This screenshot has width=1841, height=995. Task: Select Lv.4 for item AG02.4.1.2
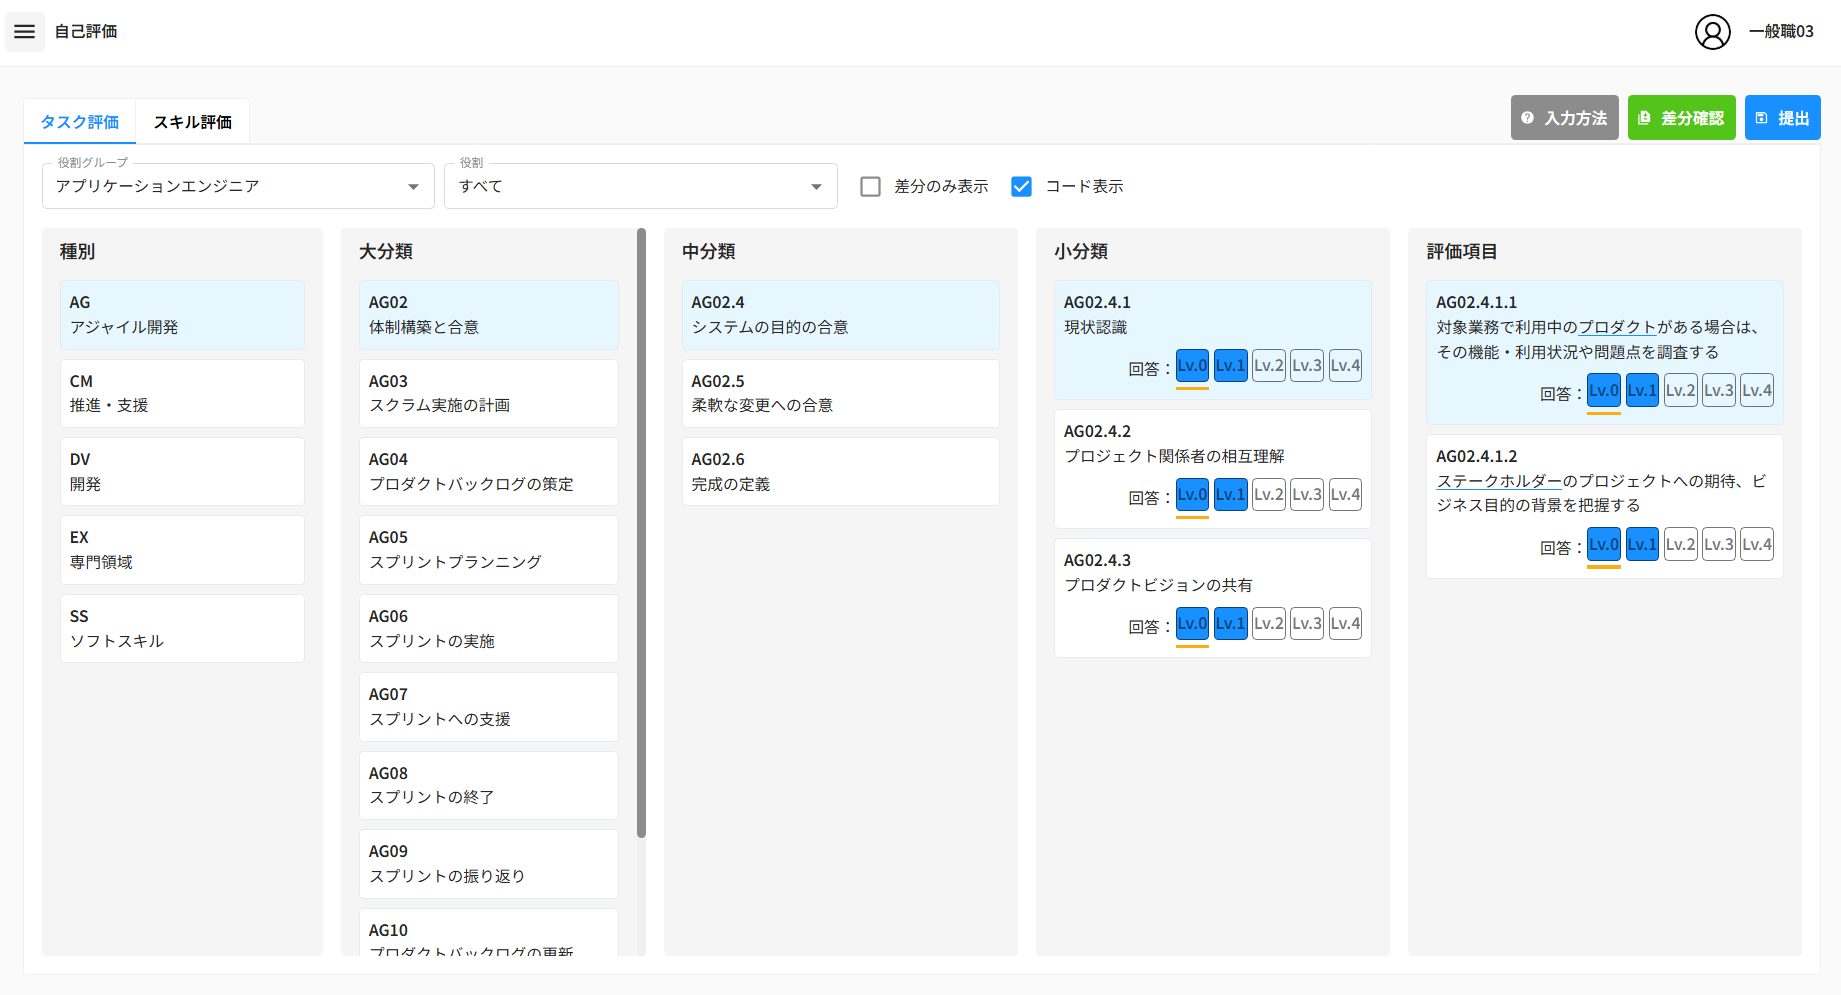(1757, 544)
